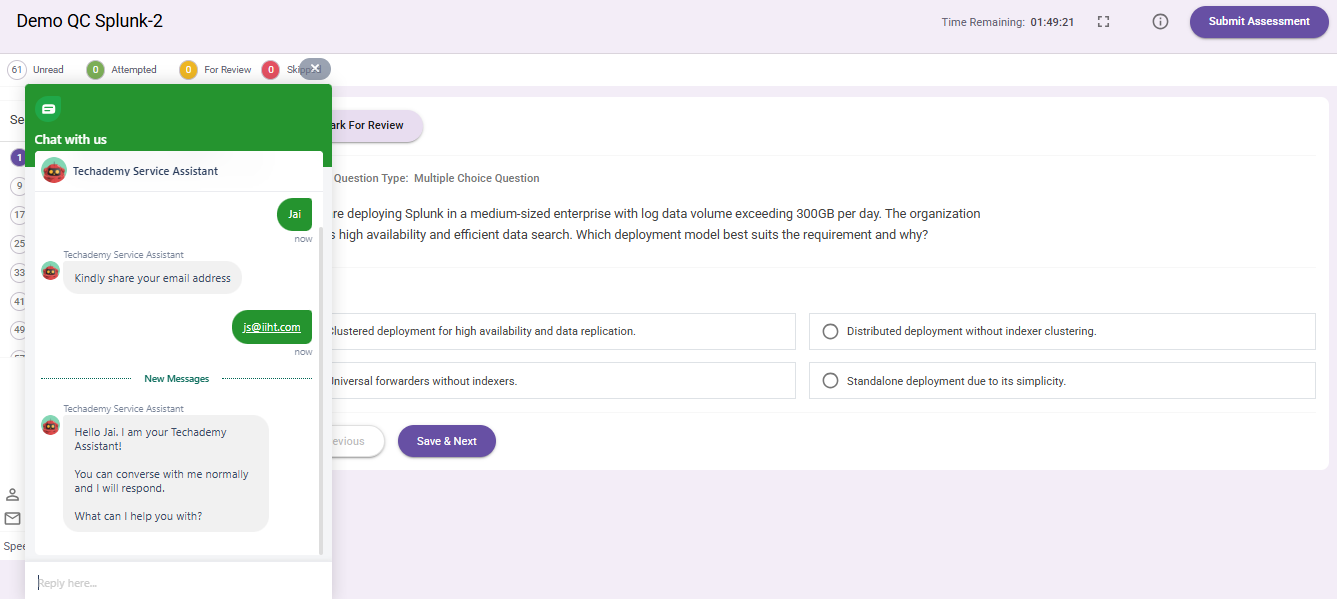Click the red Skipped count badge
The width and height of the screenshot is (1337, 599).
point(270,70)
